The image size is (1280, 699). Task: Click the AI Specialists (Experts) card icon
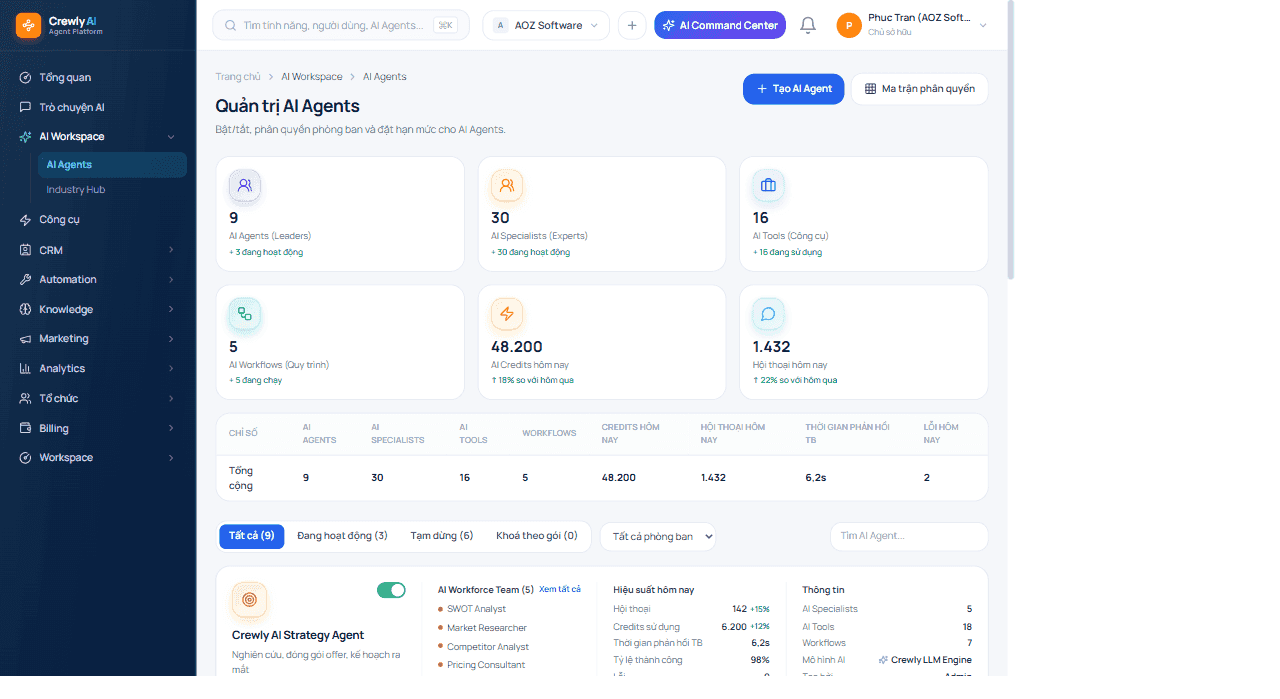pyautogui.click(x=507, y=185)
